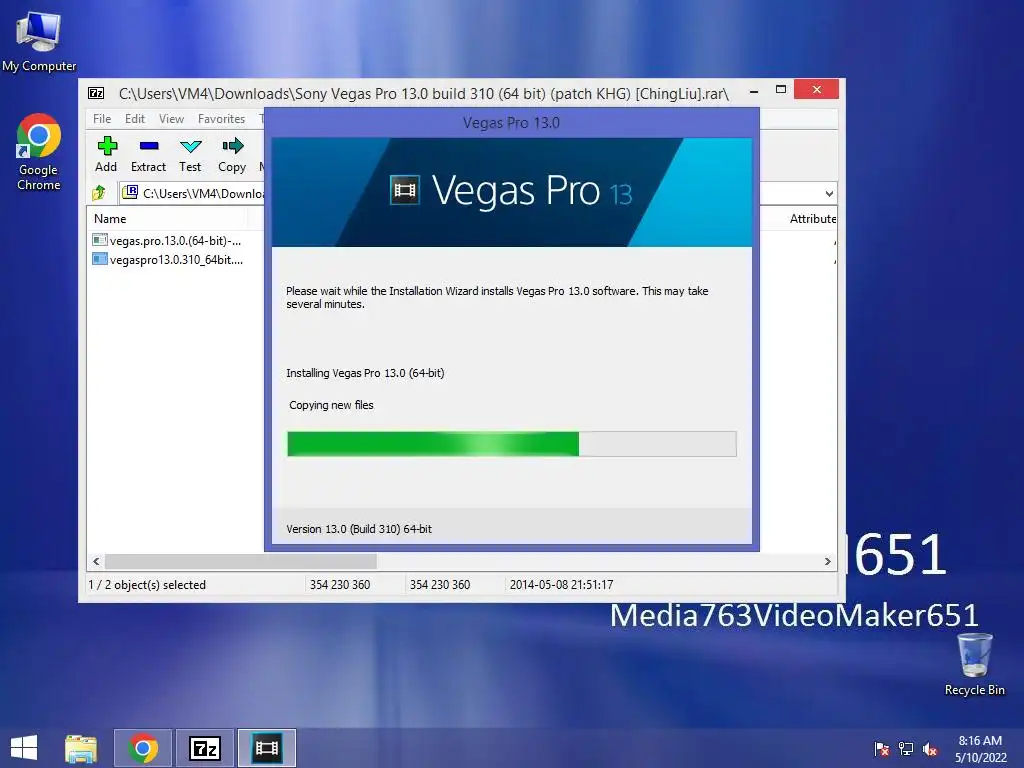This screenshot has width=1024, height=768.
Task: Click the 7-Zip horizontal scrollbar thumb
Action: 241,562
